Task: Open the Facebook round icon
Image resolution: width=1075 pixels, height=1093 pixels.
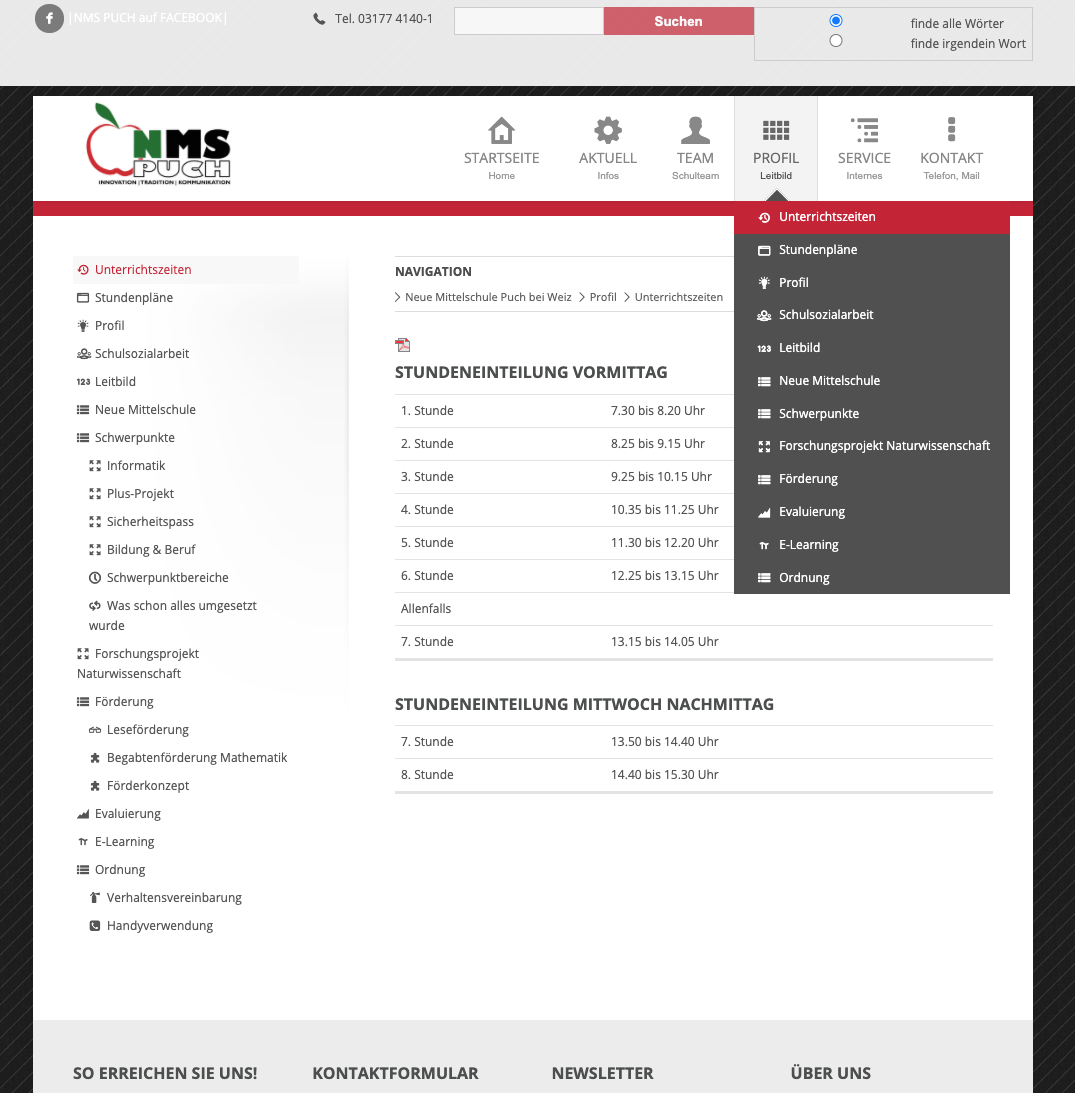Action: 49,18
